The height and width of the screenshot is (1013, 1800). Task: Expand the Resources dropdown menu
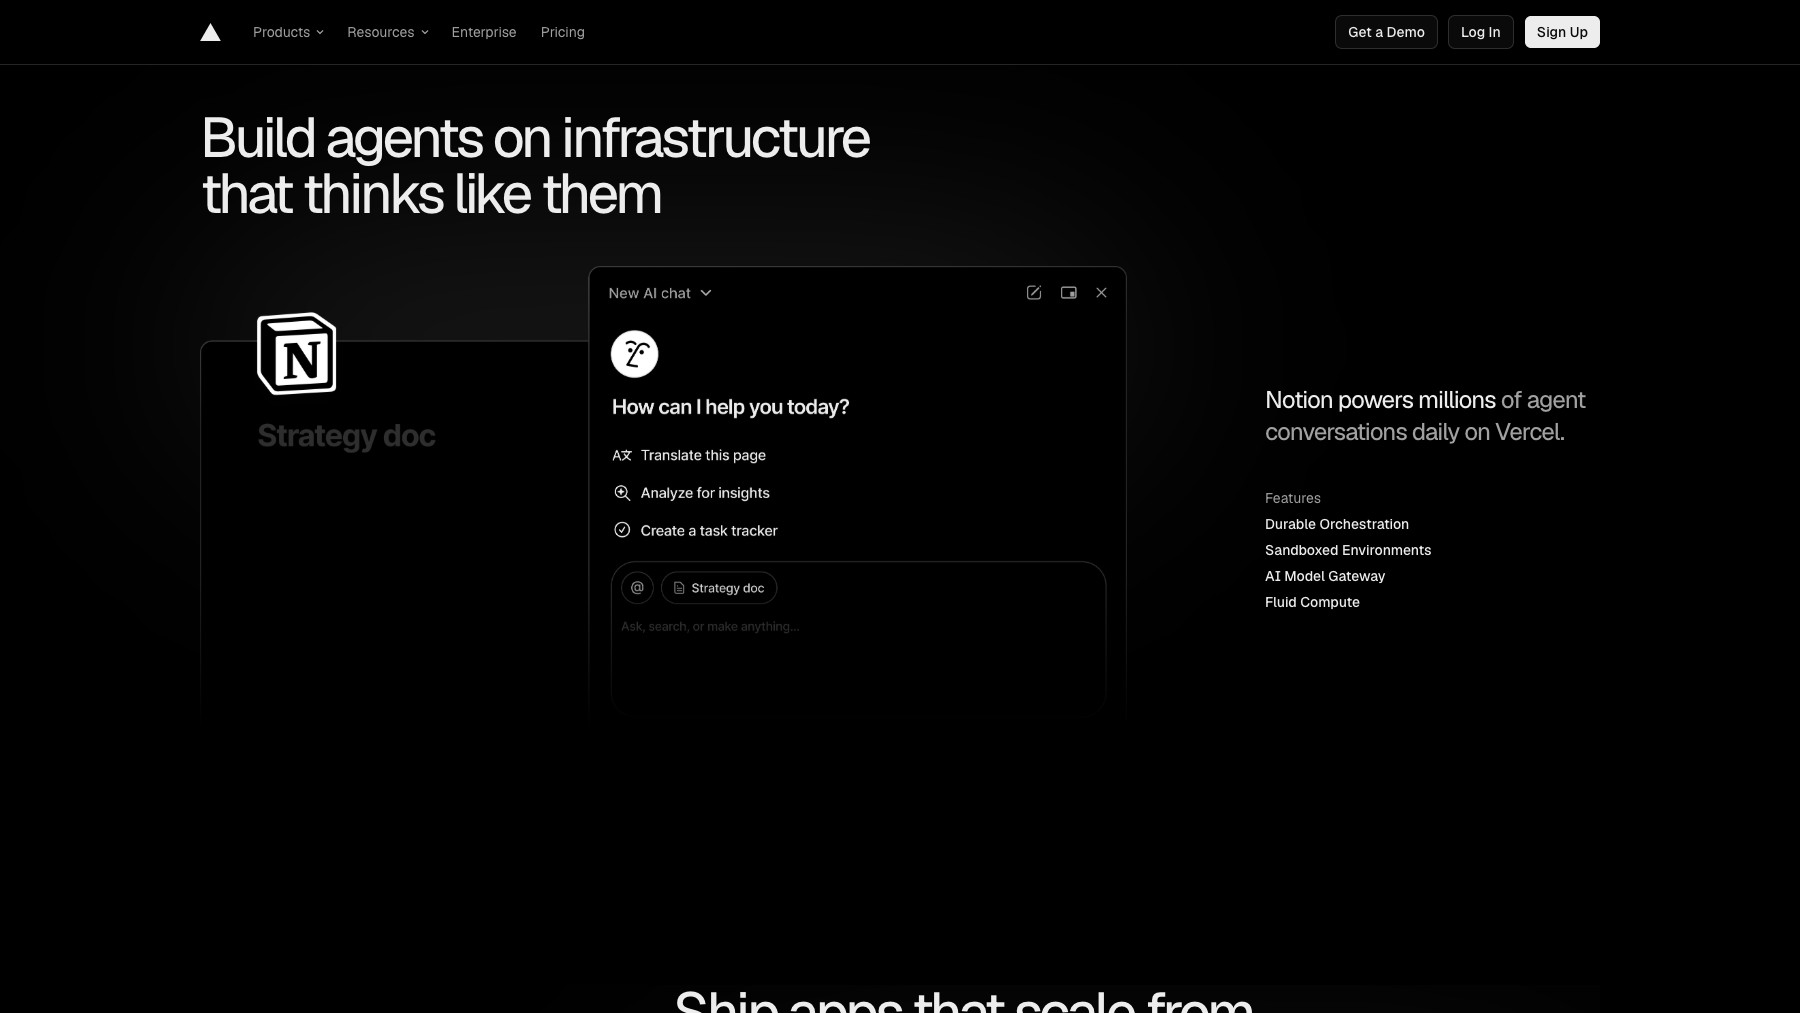387,32
